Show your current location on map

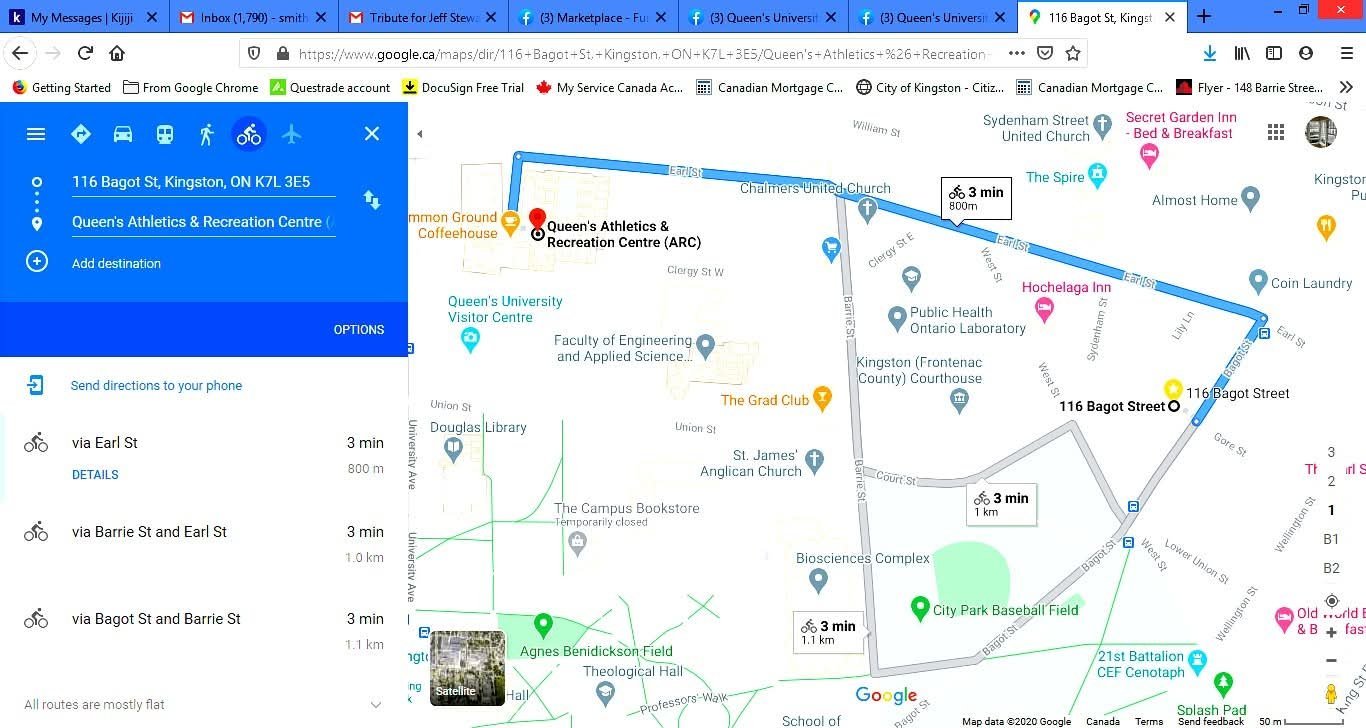pyautogui.click(x=1331, y=601)
